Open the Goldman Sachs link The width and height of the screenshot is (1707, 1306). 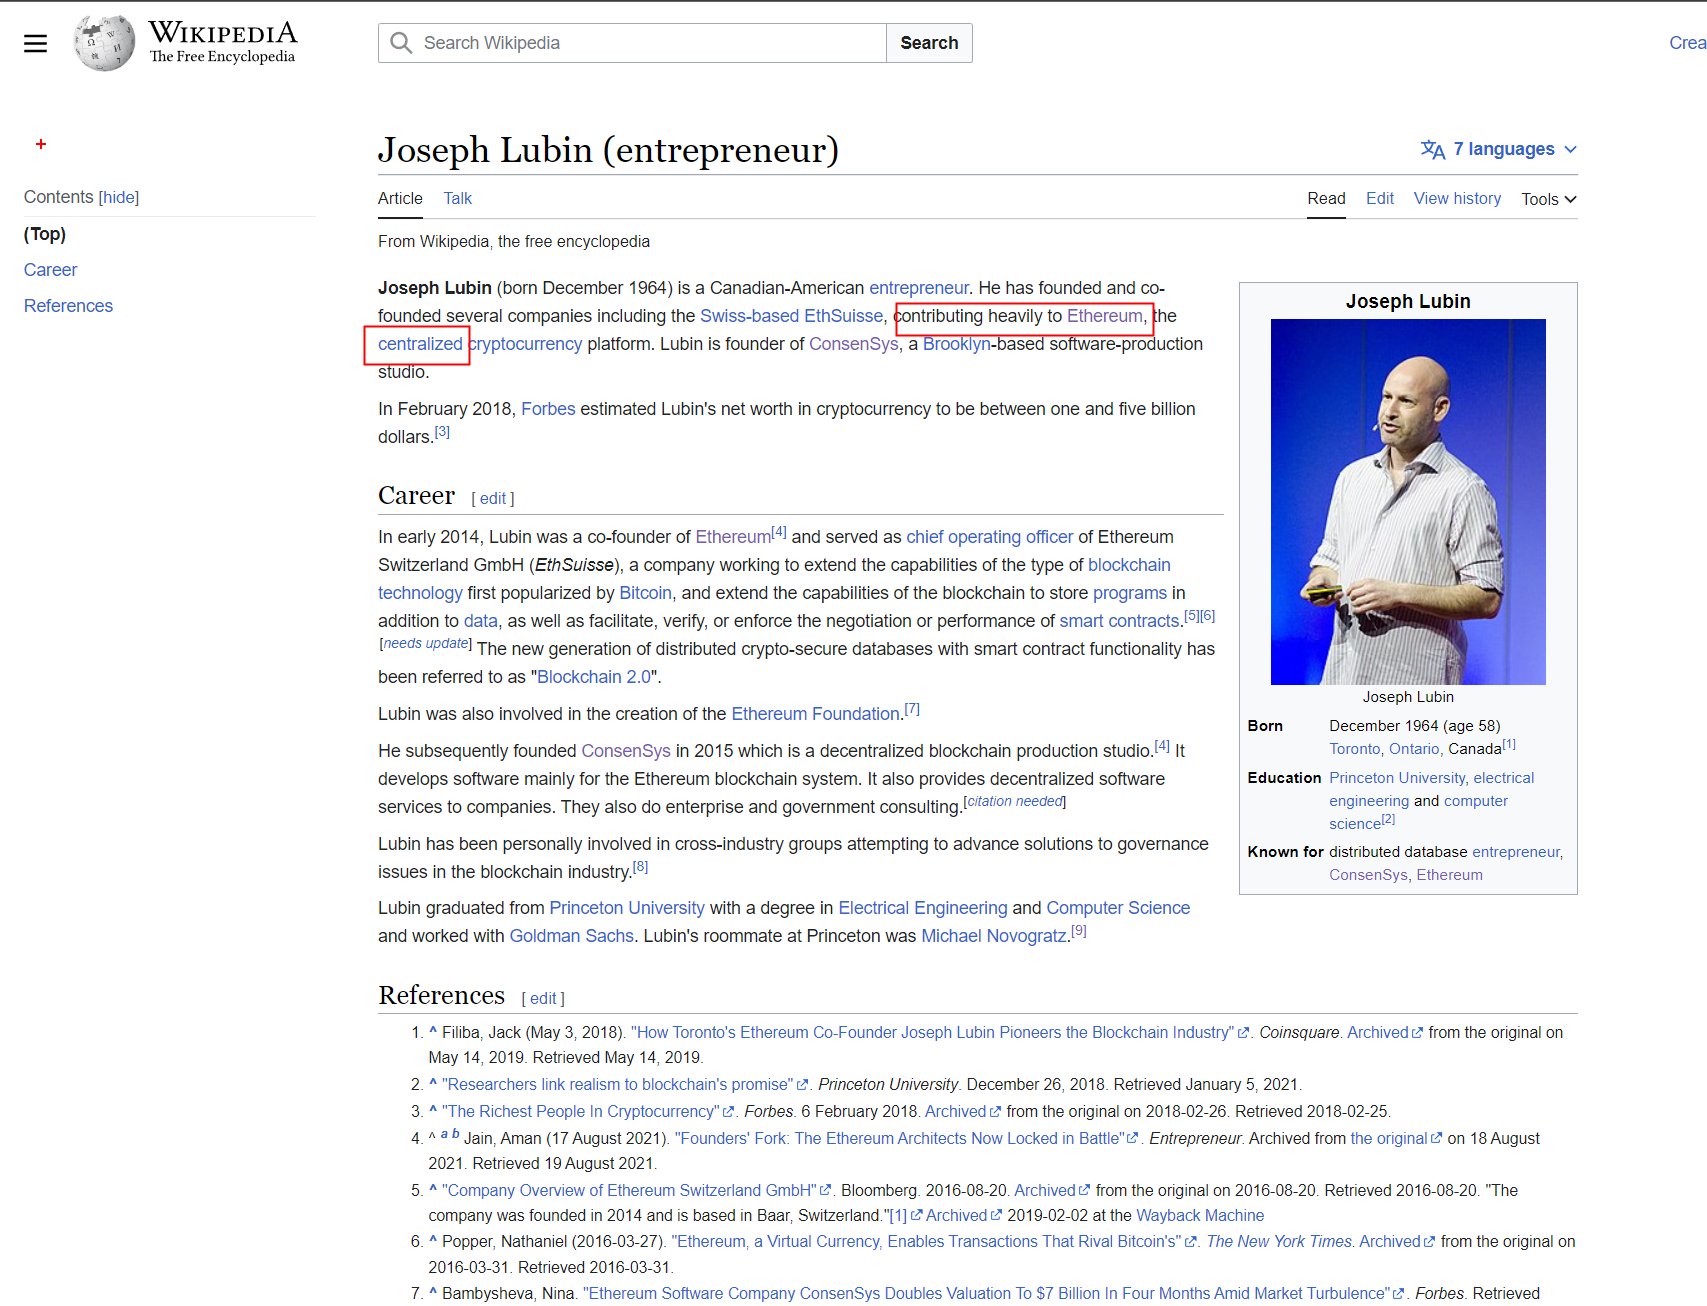pos(571,936)
